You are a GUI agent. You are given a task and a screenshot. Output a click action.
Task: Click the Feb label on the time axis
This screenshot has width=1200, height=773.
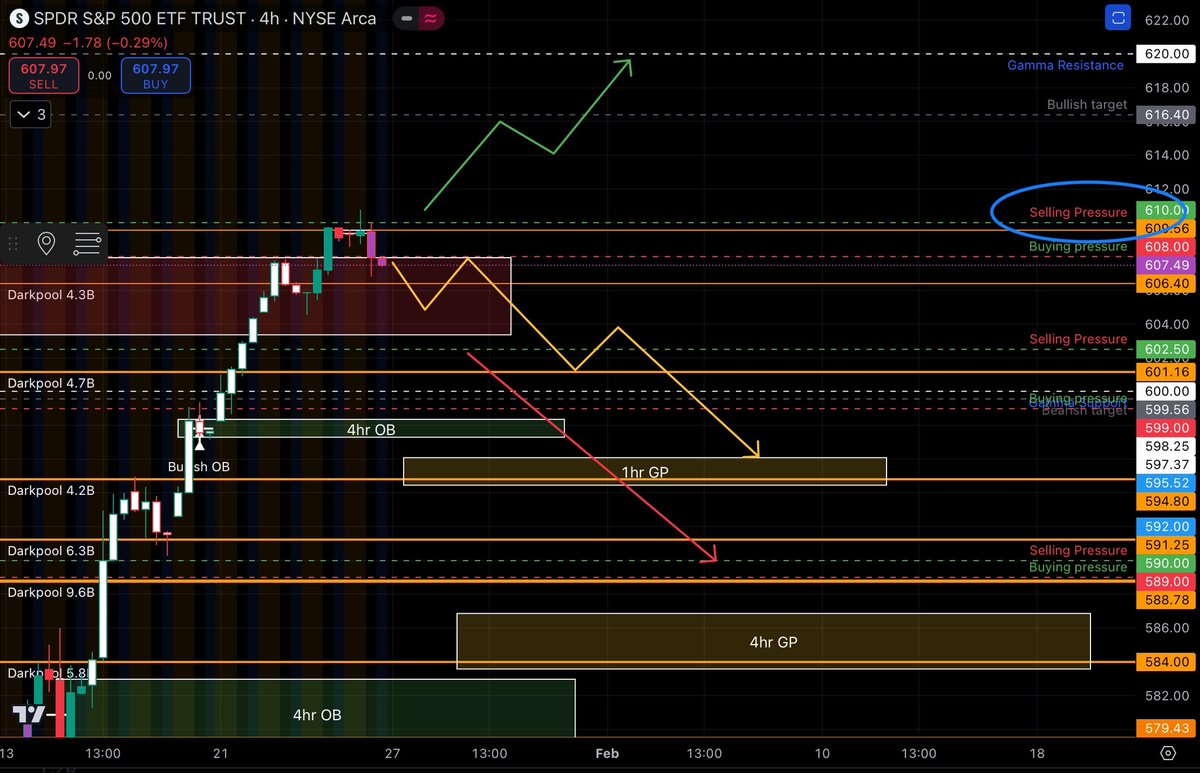pyautogui.click(x=607, y=753)
